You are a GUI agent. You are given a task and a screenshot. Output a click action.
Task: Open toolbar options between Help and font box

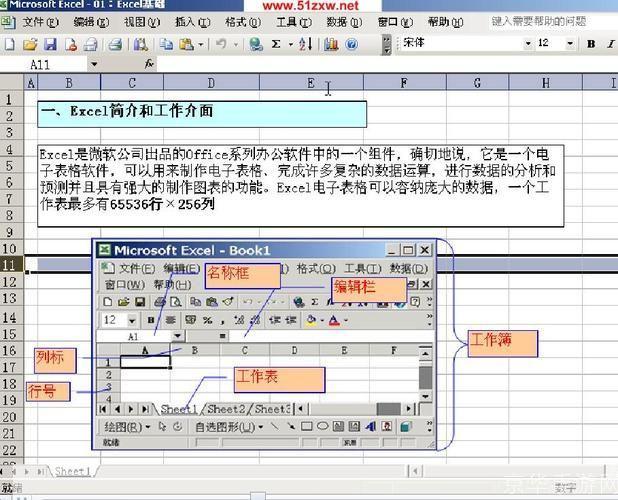tap(387, 45)
